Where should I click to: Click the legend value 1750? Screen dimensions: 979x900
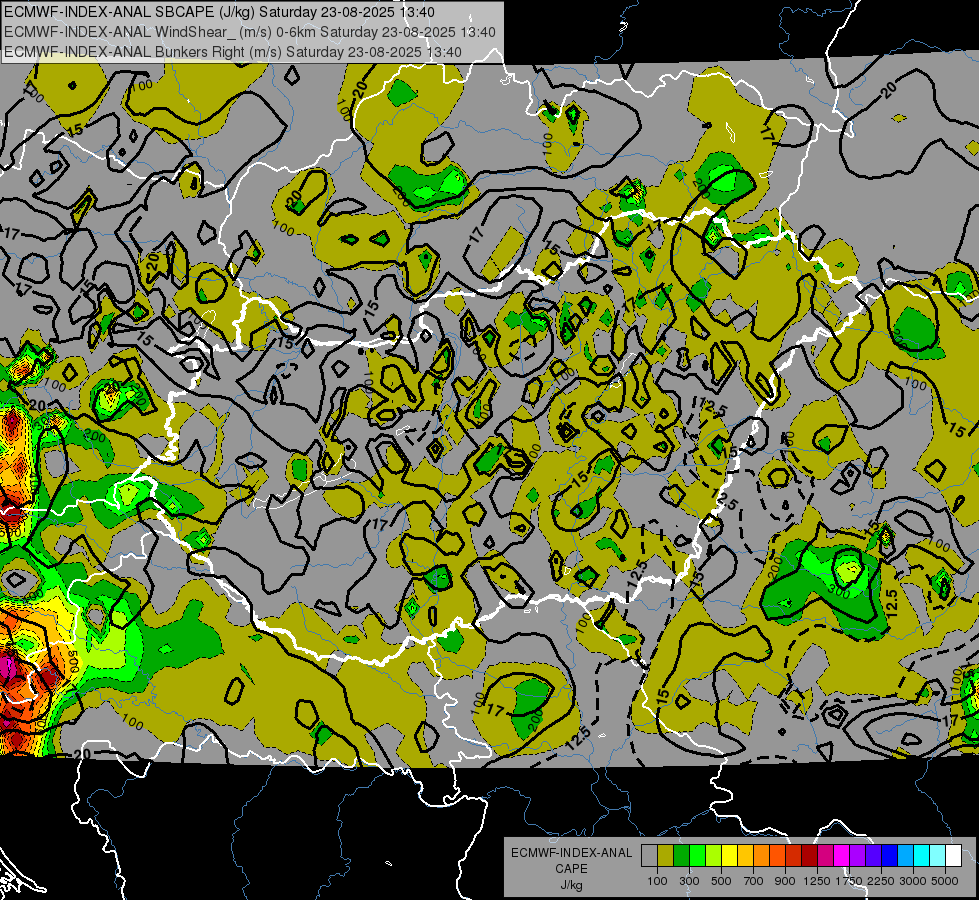pos(849,881)
